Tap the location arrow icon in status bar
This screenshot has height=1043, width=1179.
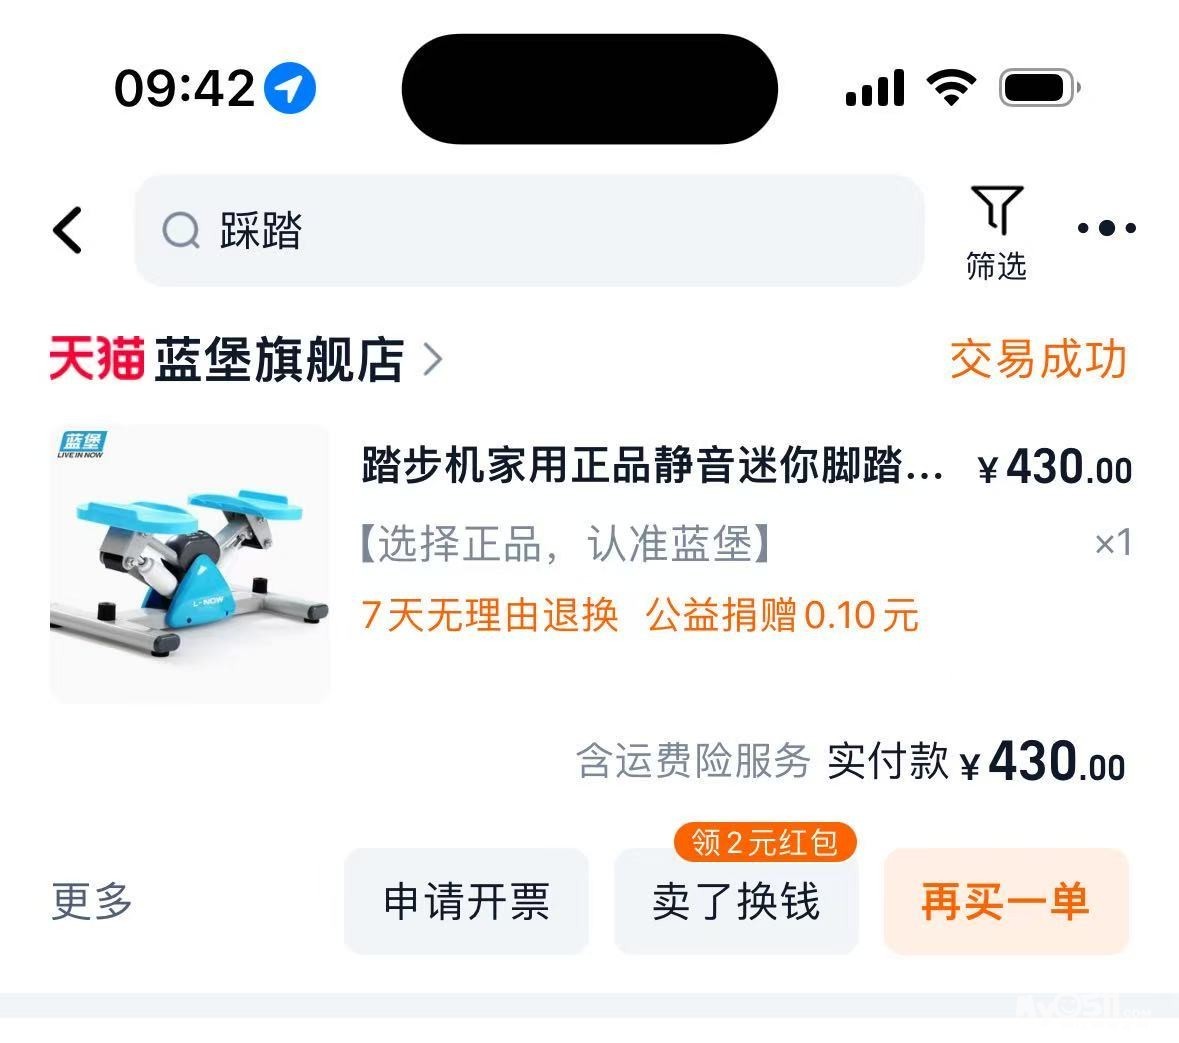tap(290, 88)
